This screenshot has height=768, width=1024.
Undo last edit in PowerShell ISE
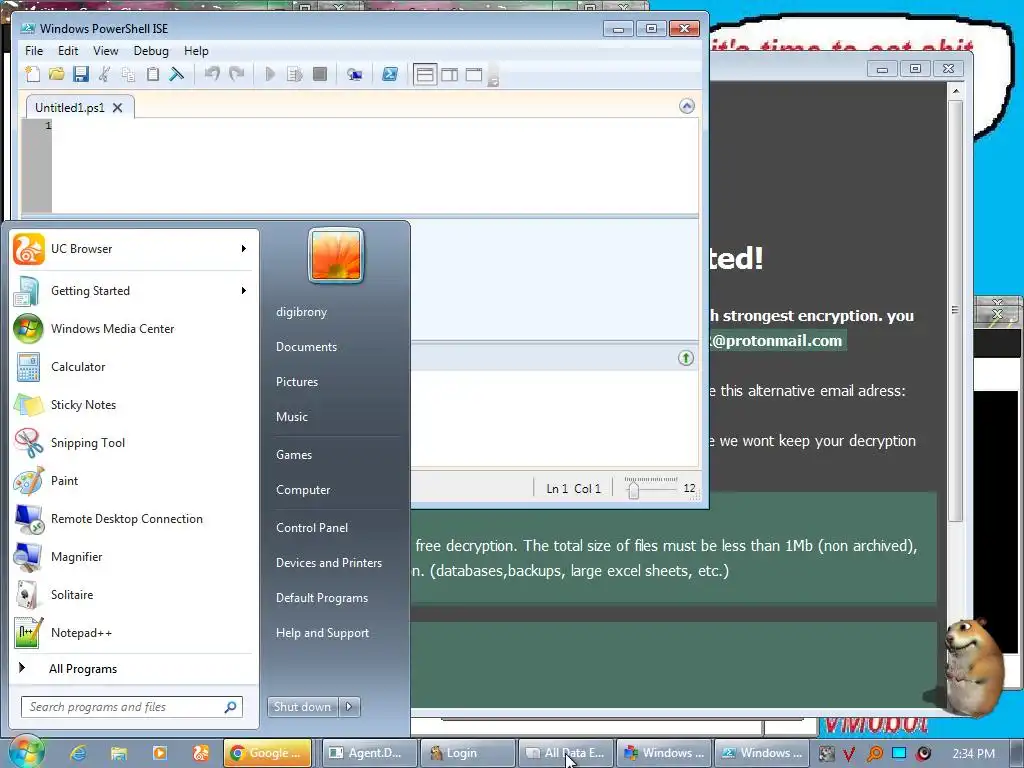pos(212,74)
